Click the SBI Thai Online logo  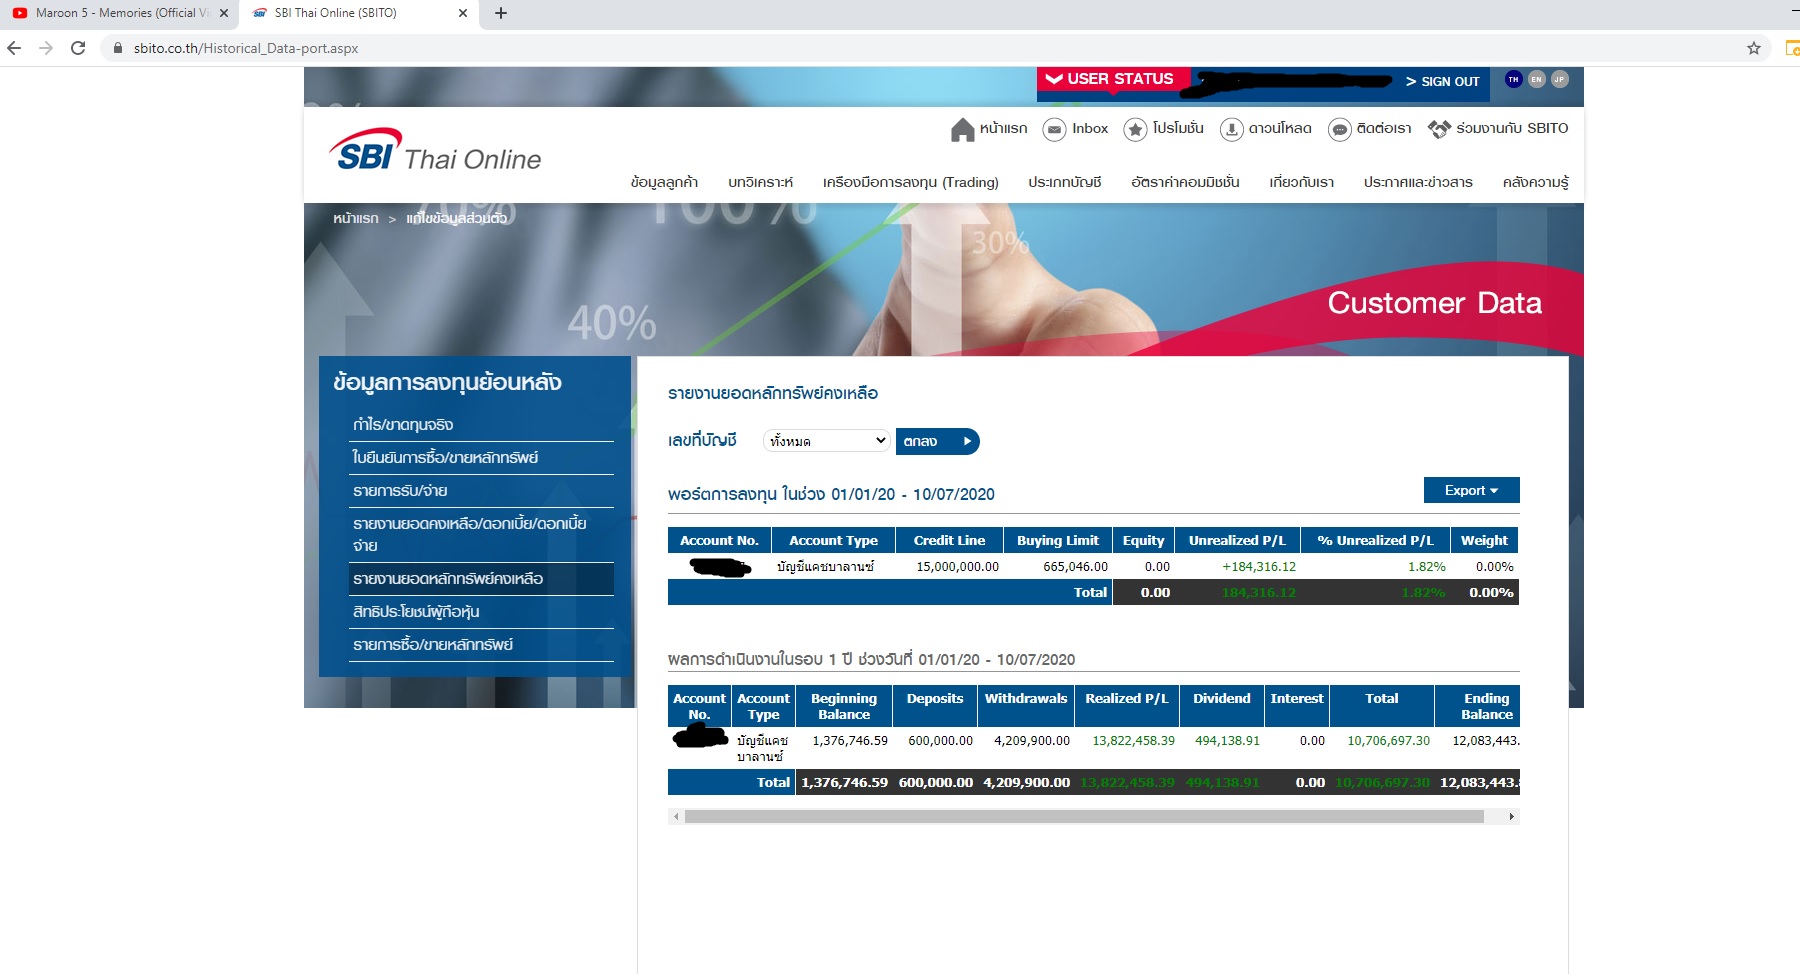[435, 150]
